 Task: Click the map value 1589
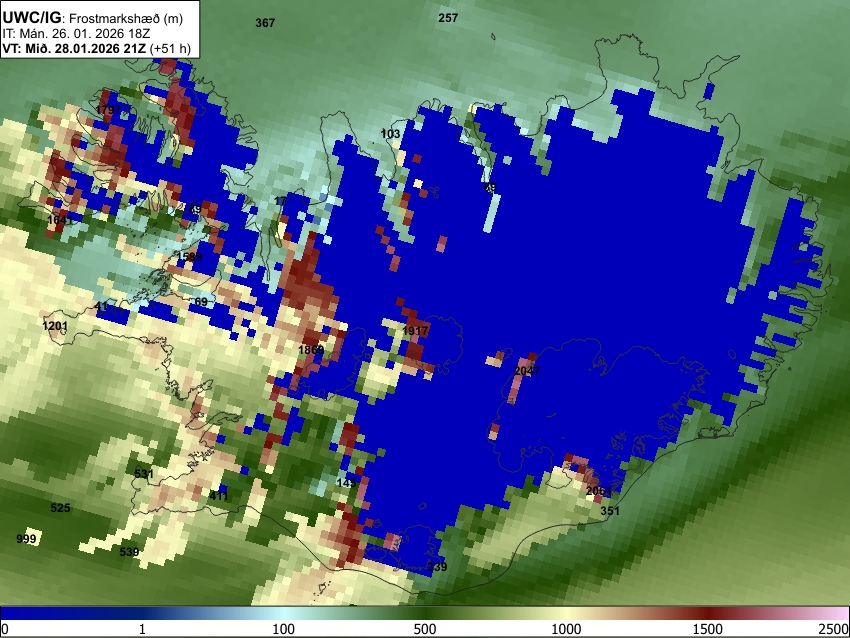(190, 256)
